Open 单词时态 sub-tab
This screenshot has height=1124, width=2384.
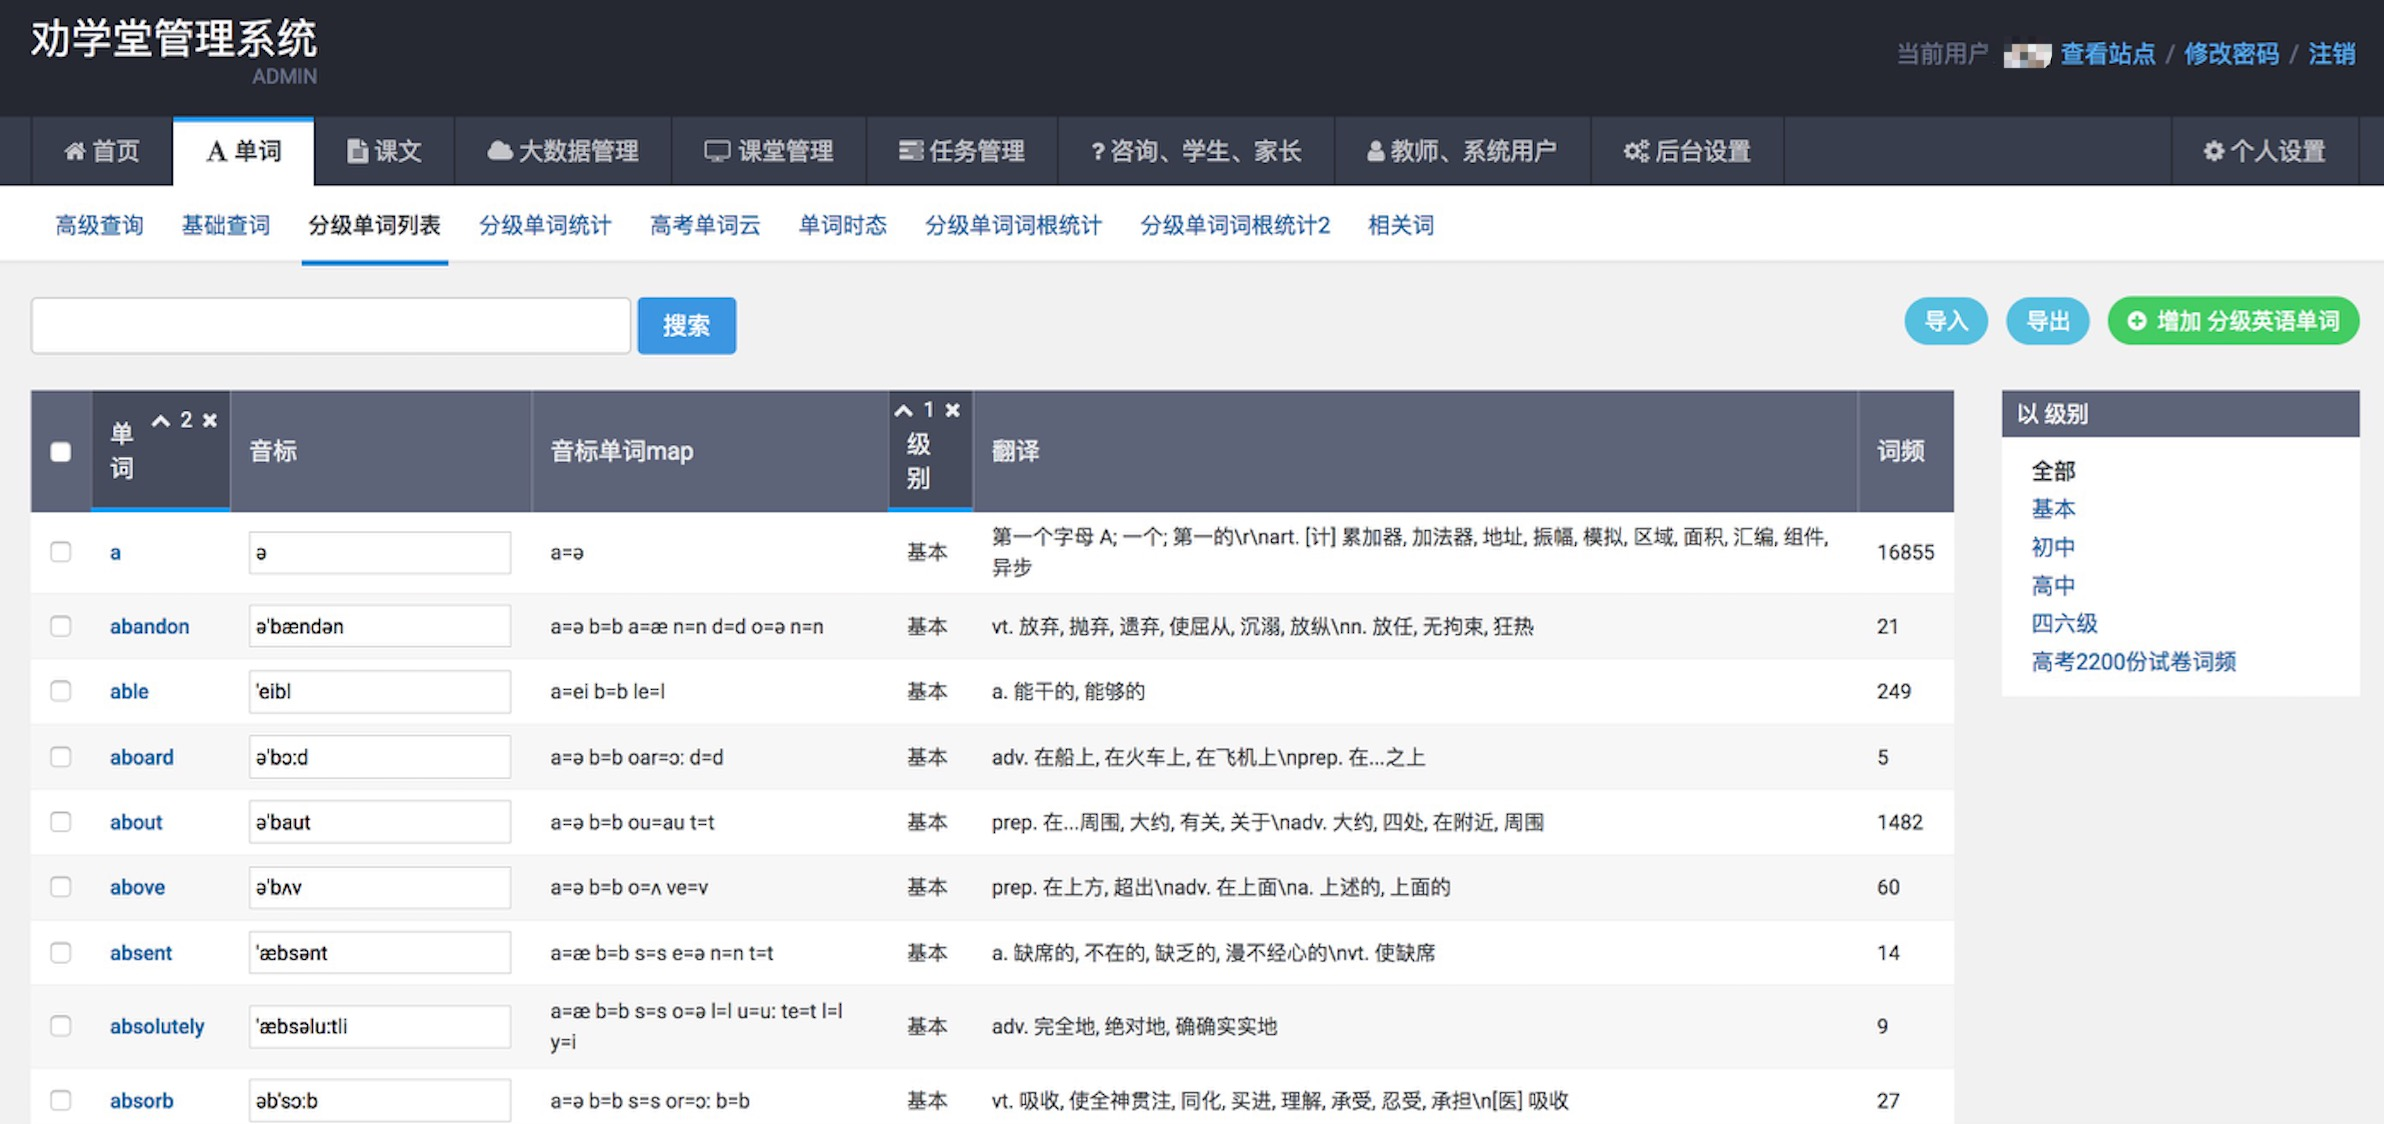coord(843,225)
